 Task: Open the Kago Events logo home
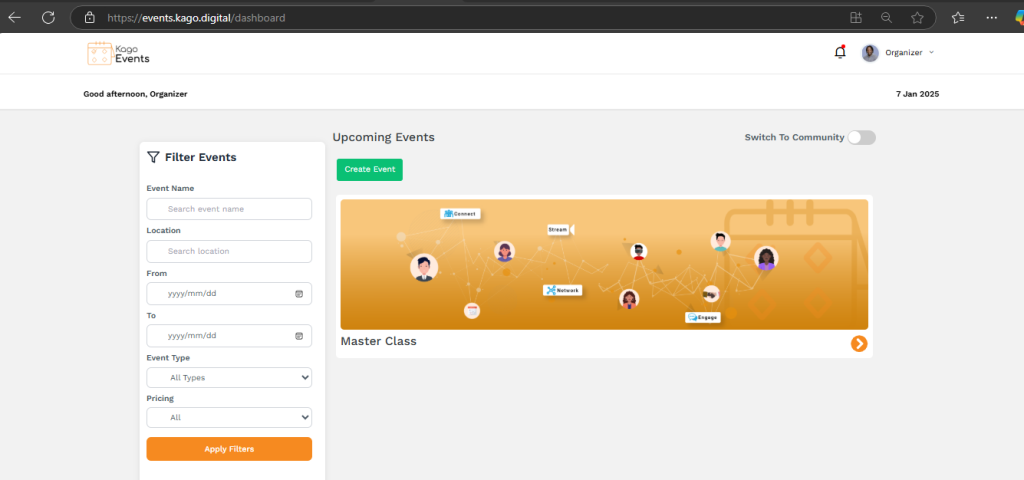[x=118, y=53]
